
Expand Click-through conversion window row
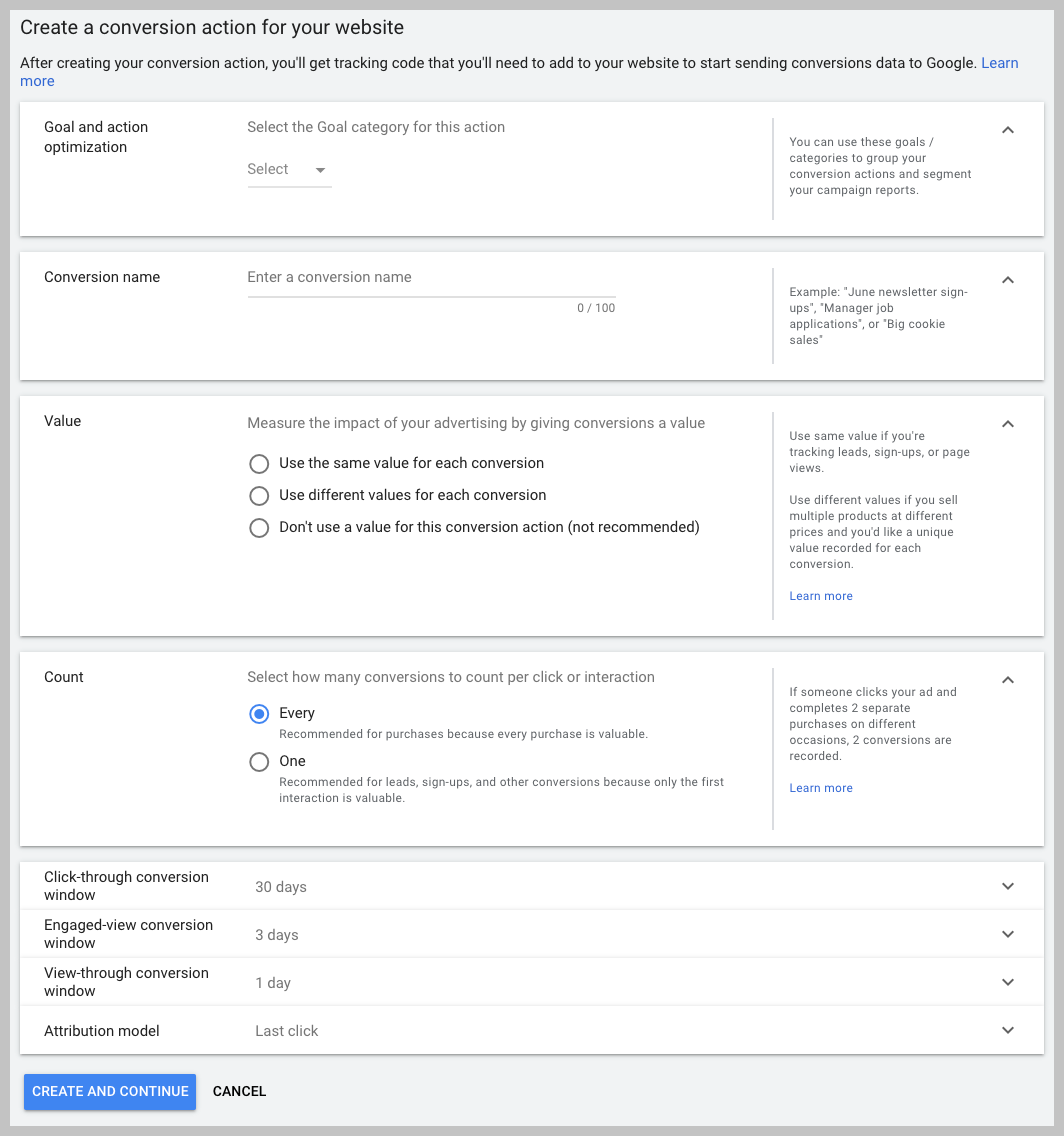click(x=1008, y=886)
